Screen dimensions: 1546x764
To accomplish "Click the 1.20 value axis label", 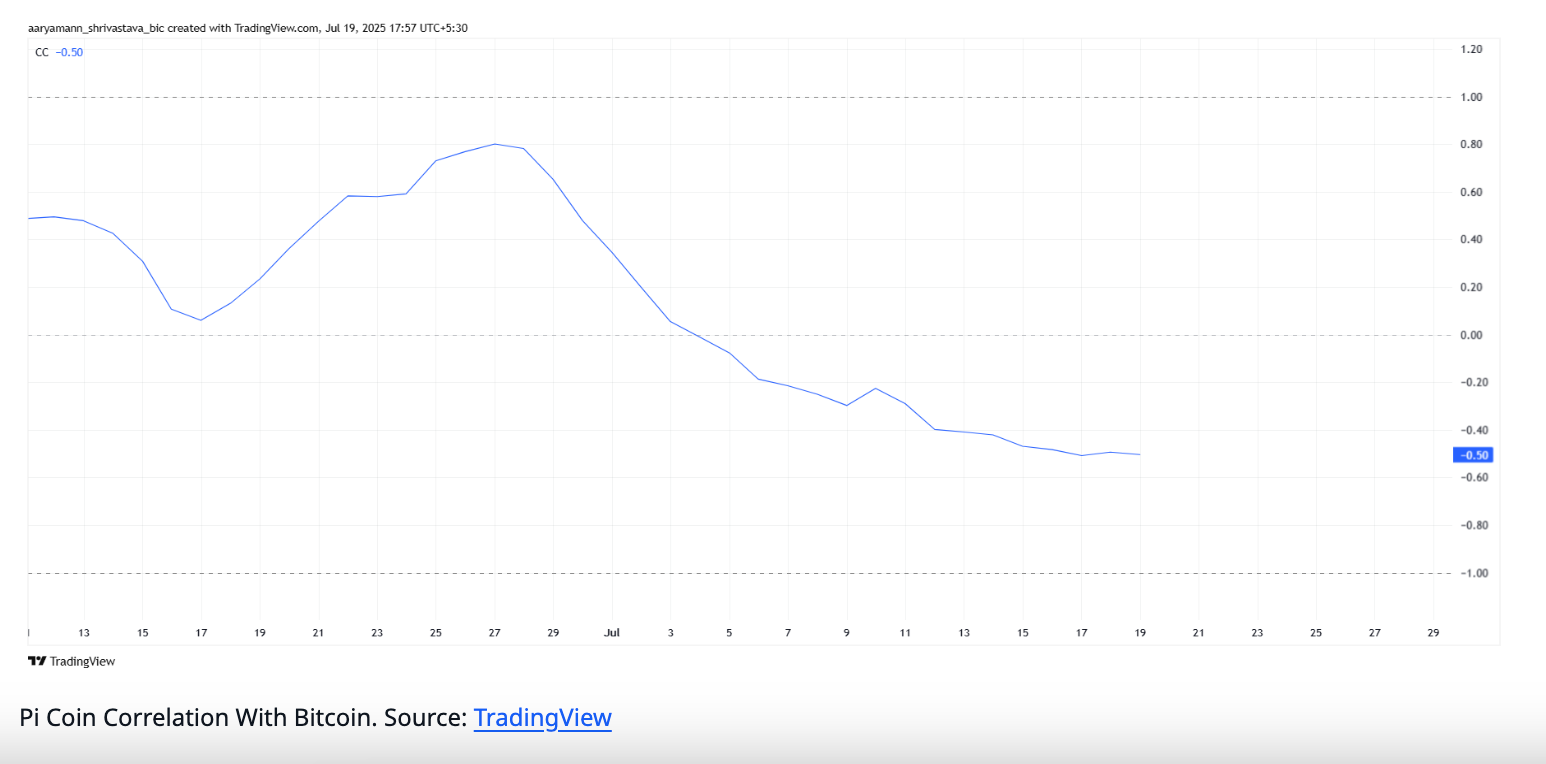I will tap(1471, 49).
